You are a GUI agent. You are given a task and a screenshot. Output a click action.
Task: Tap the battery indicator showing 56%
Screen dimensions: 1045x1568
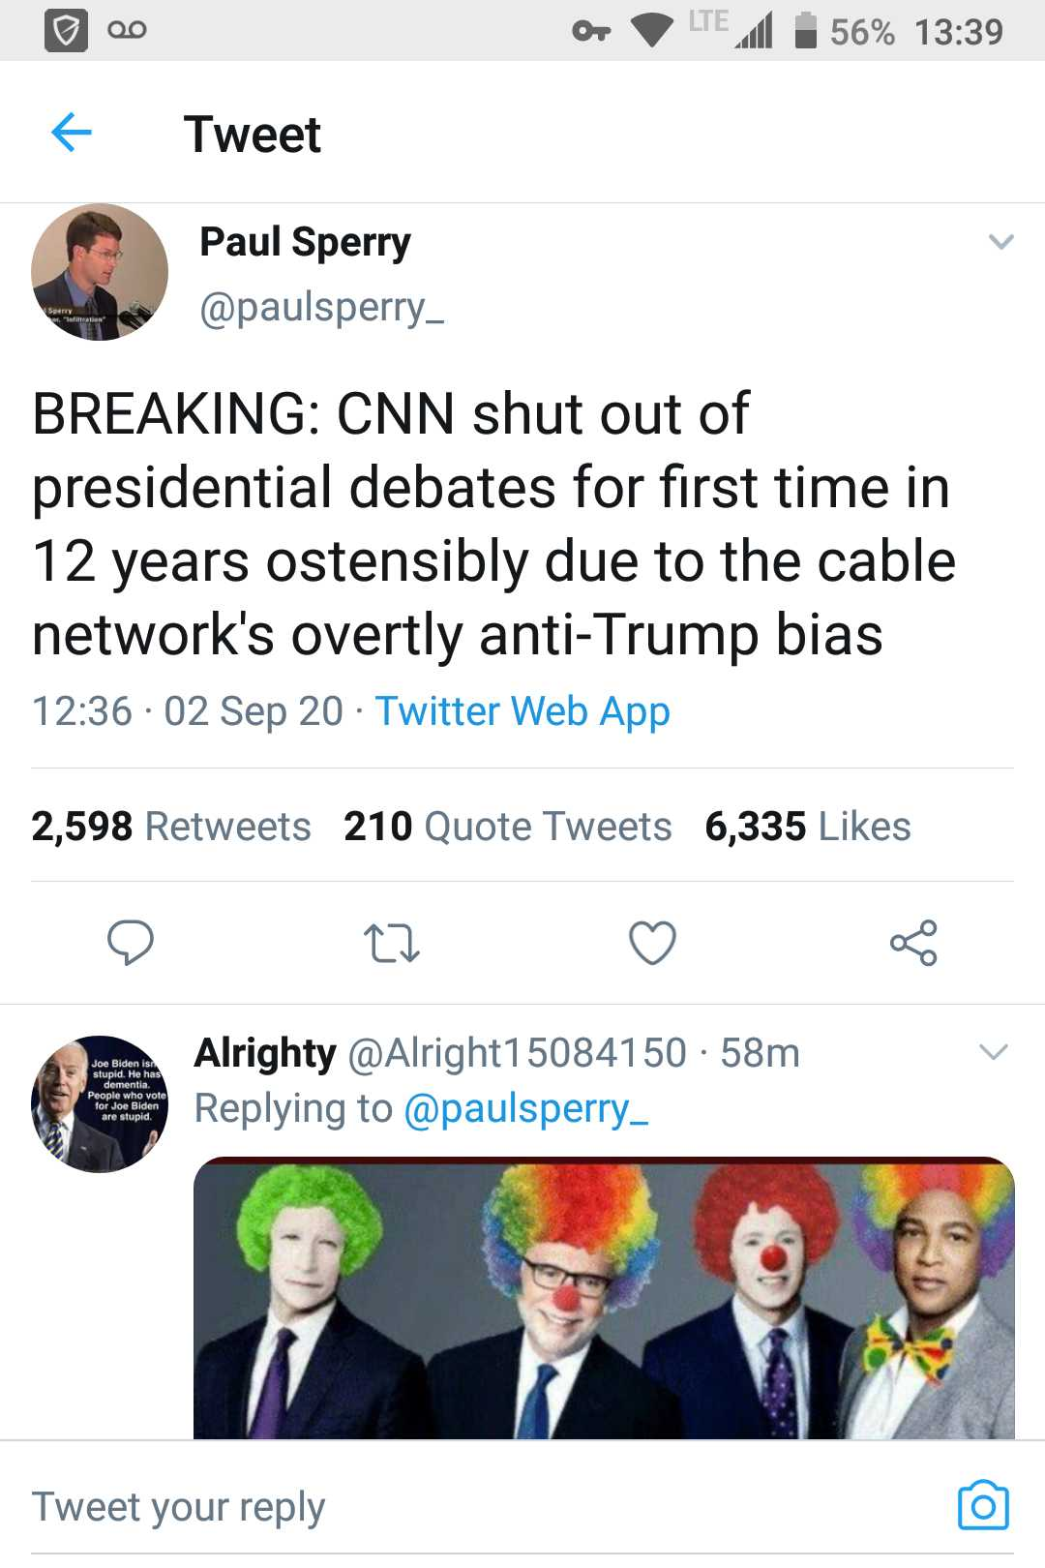click(x=844, y=31)
